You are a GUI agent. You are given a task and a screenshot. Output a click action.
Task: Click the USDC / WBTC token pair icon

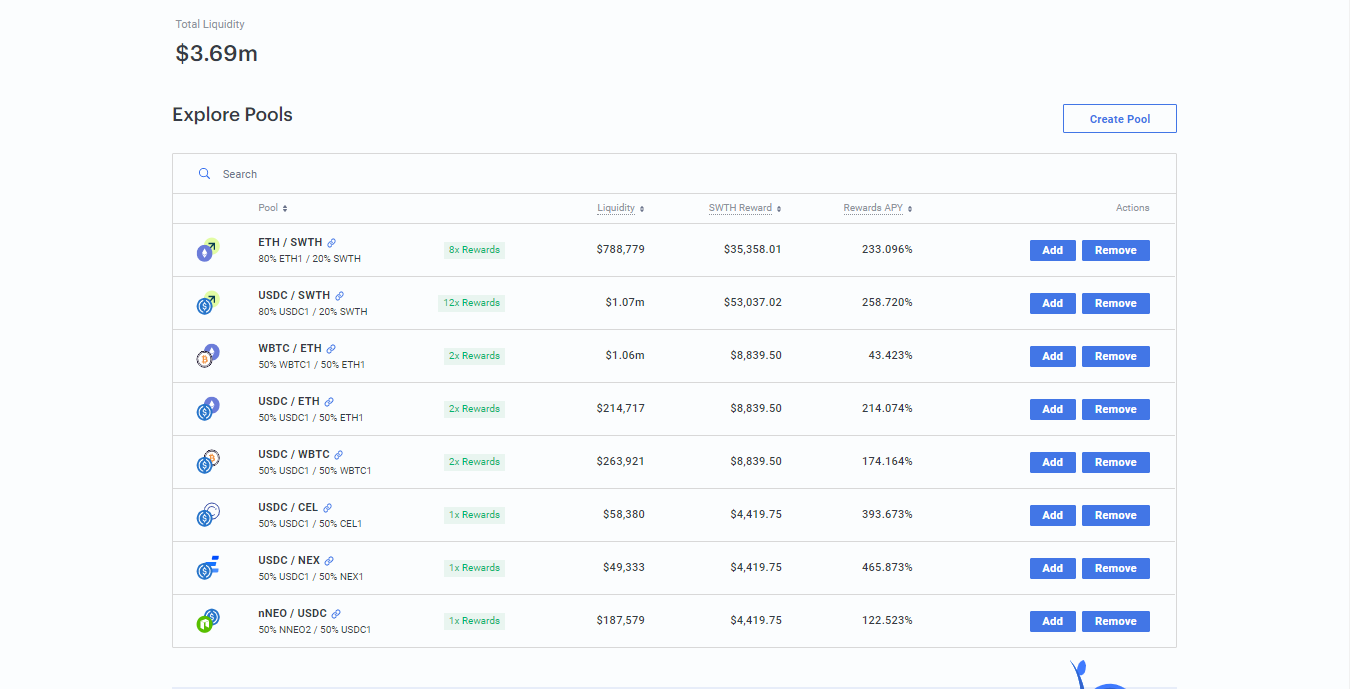click(207, 462)
